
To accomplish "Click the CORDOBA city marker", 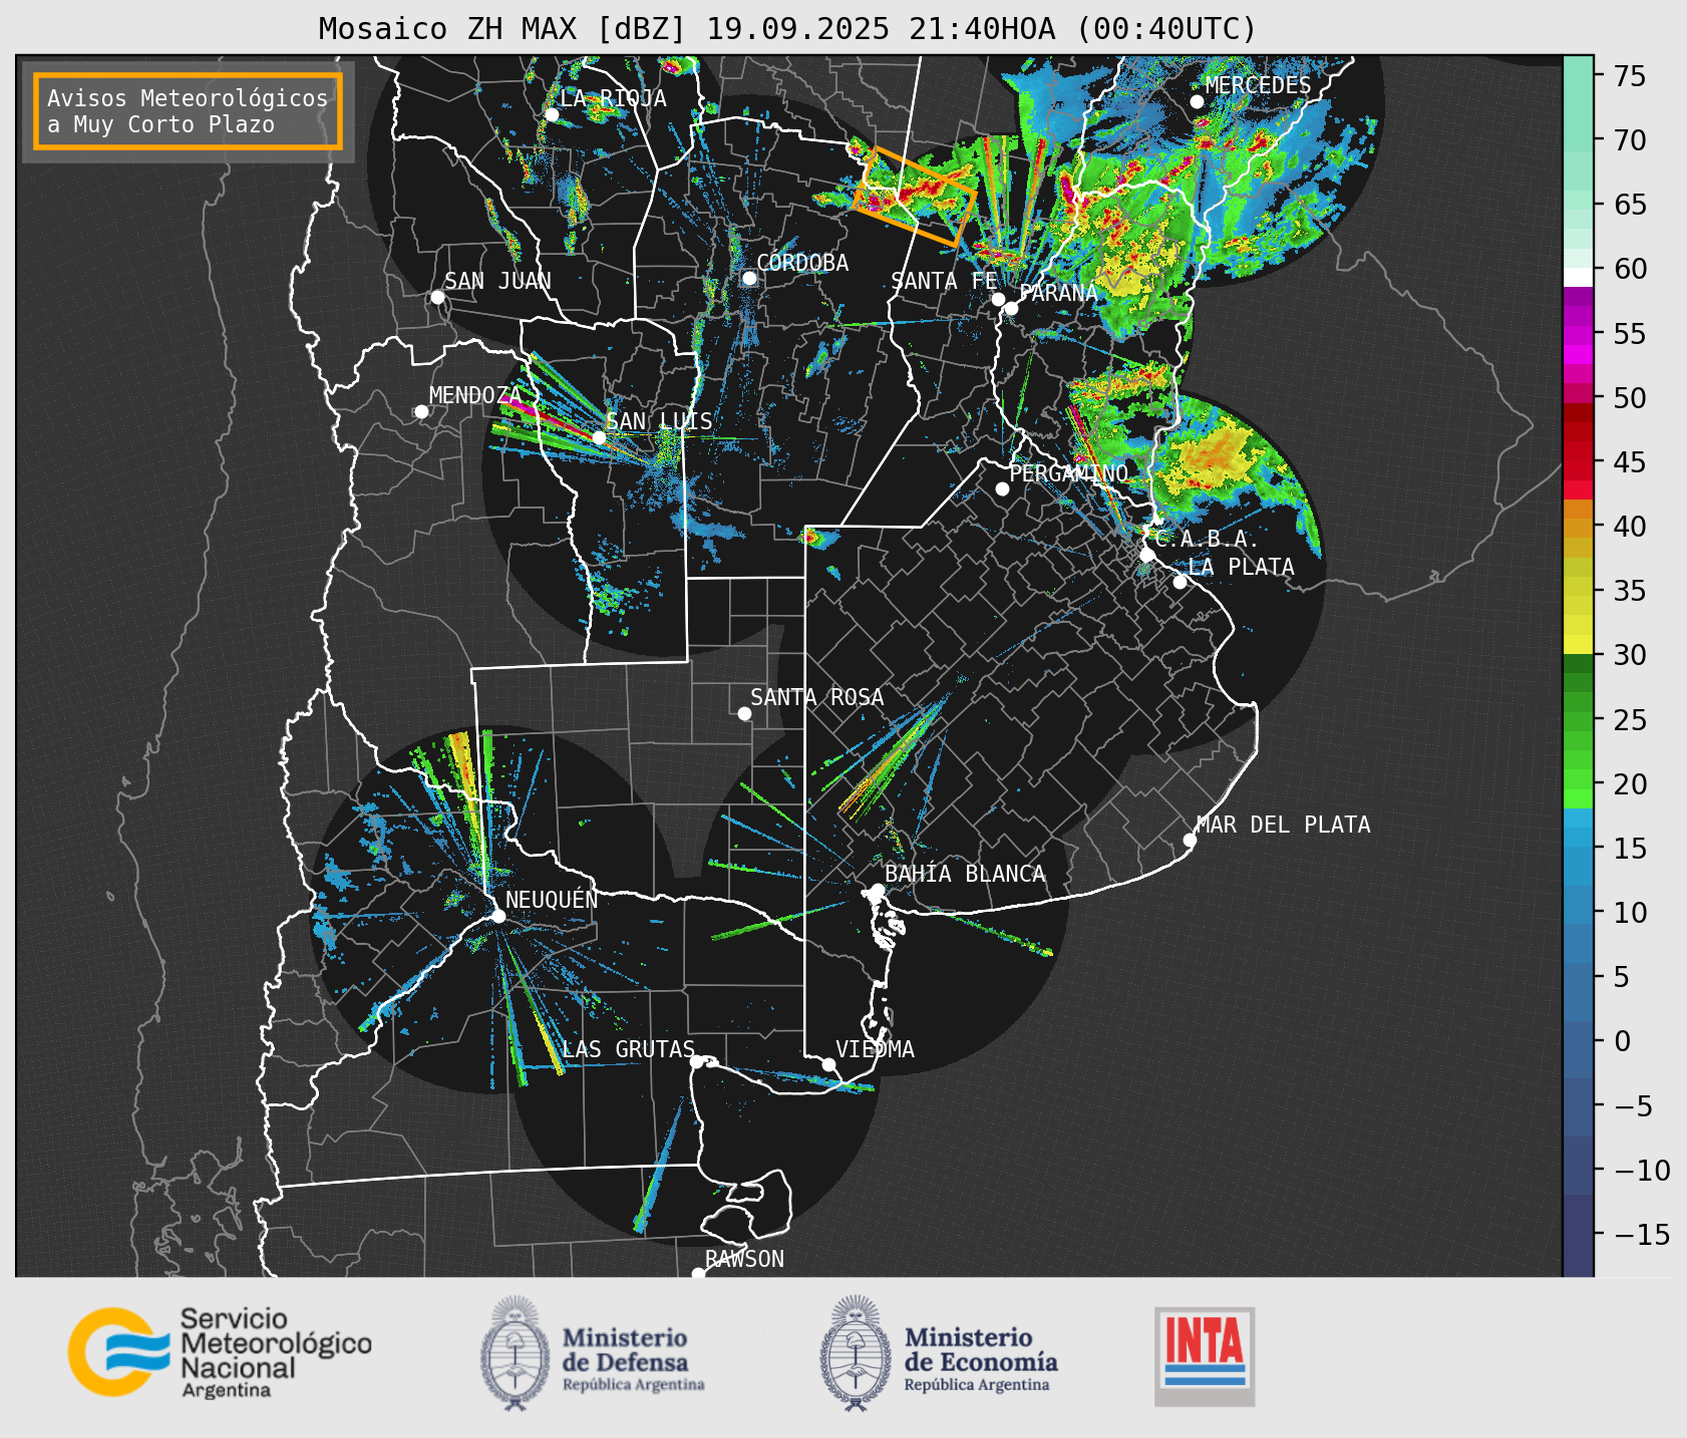I will [749, 278].
